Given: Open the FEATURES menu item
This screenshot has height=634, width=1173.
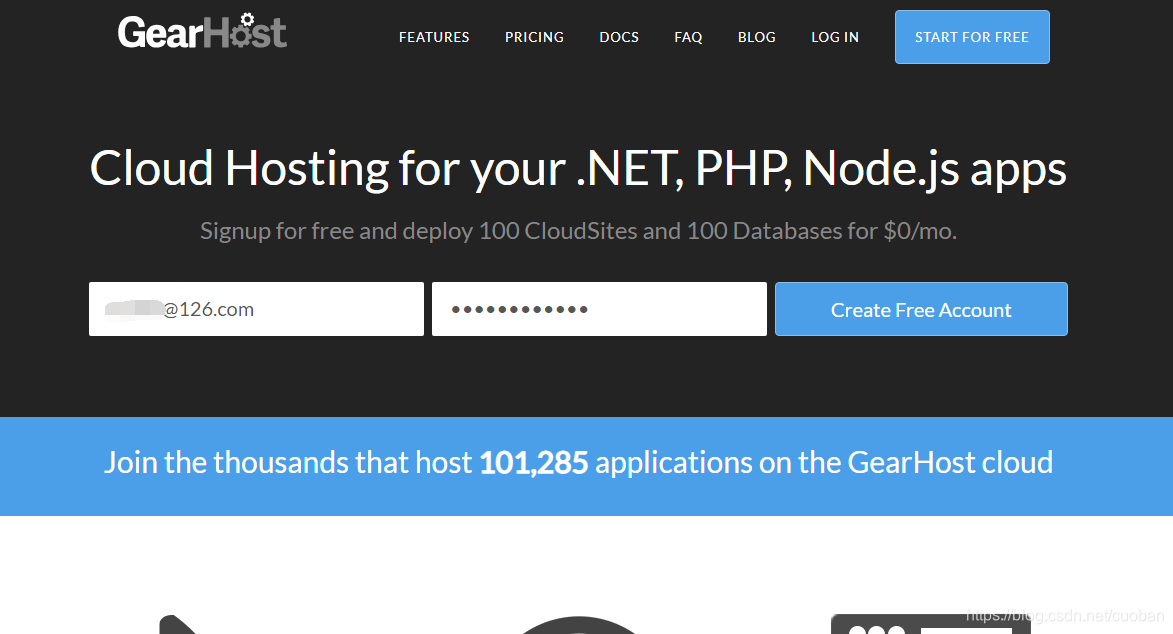Looking at the screenshot, I should (434, 37).
